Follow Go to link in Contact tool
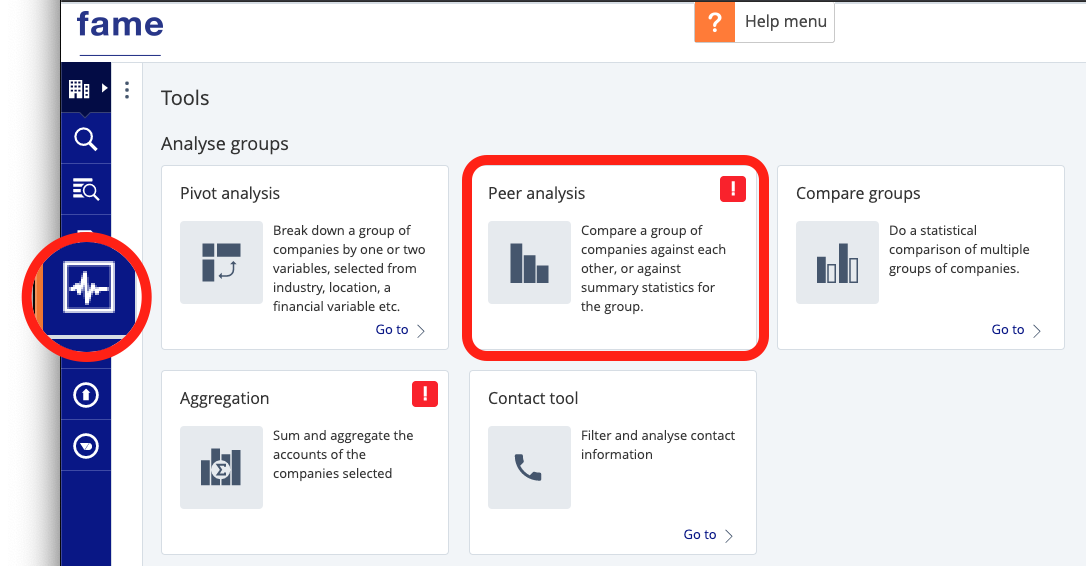 tap(708, 535)
